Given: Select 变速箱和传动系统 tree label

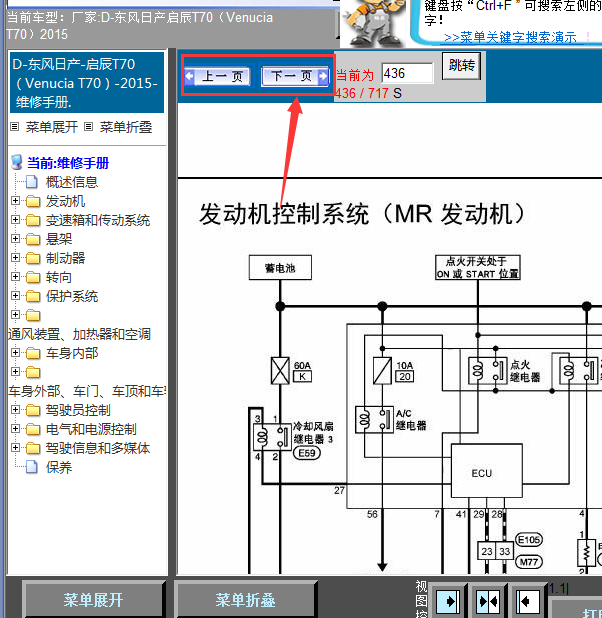Looking at the screenshot, I should click(x=98, y=220).
